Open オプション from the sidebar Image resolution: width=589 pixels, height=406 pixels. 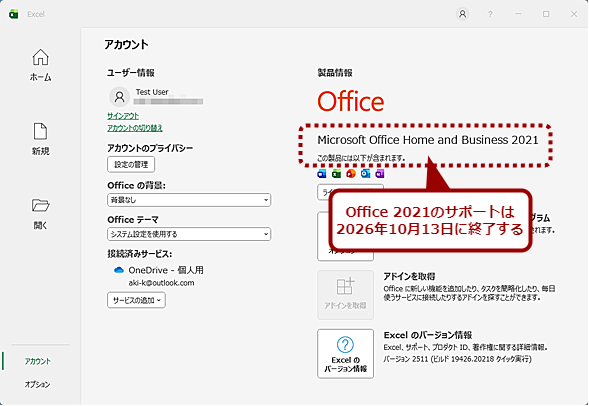(x=38, y=384)
